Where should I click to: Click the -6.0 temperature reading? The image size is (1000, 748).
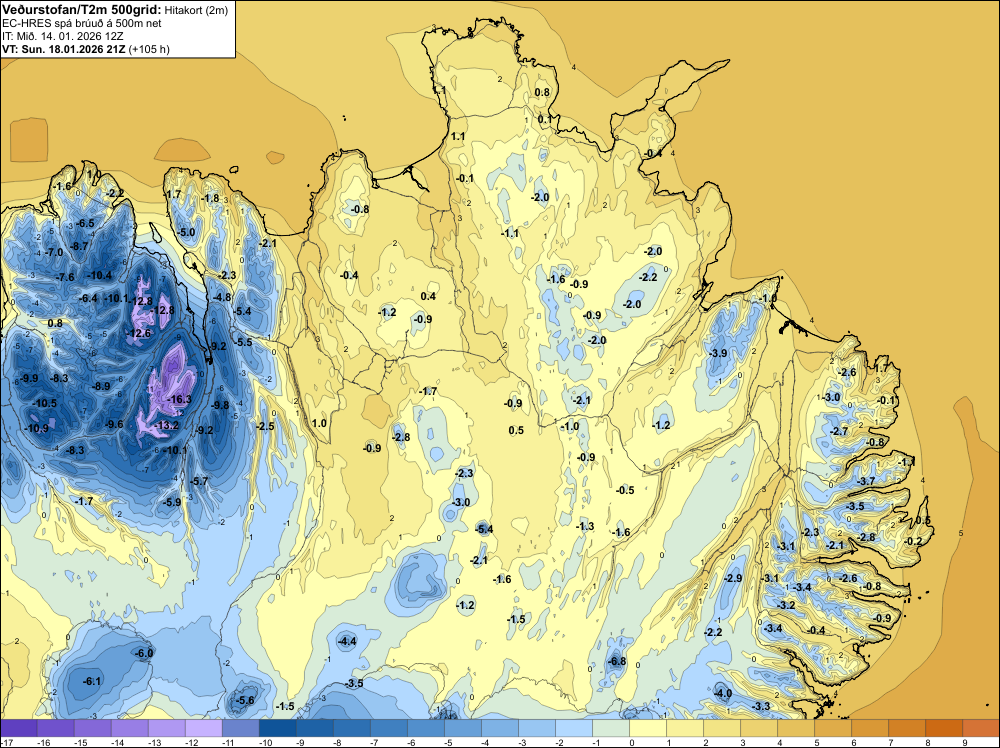coord(144,653)
